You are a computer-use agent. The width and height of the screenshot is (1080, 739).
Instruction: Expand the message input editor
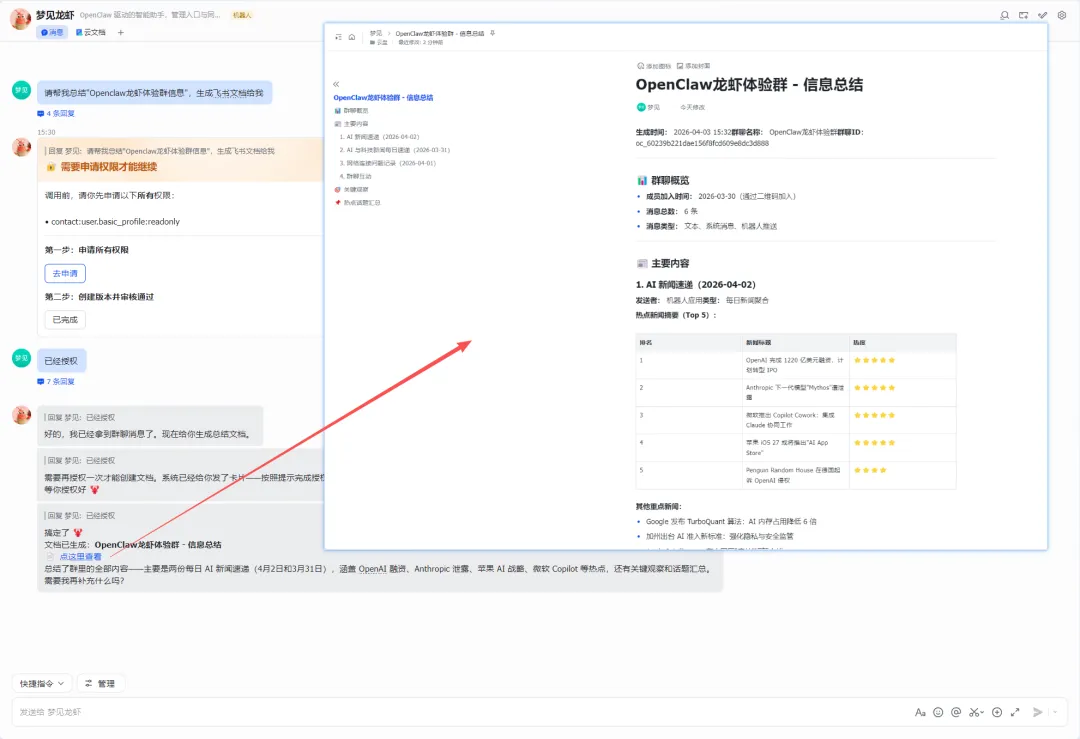pos(1015,712)
